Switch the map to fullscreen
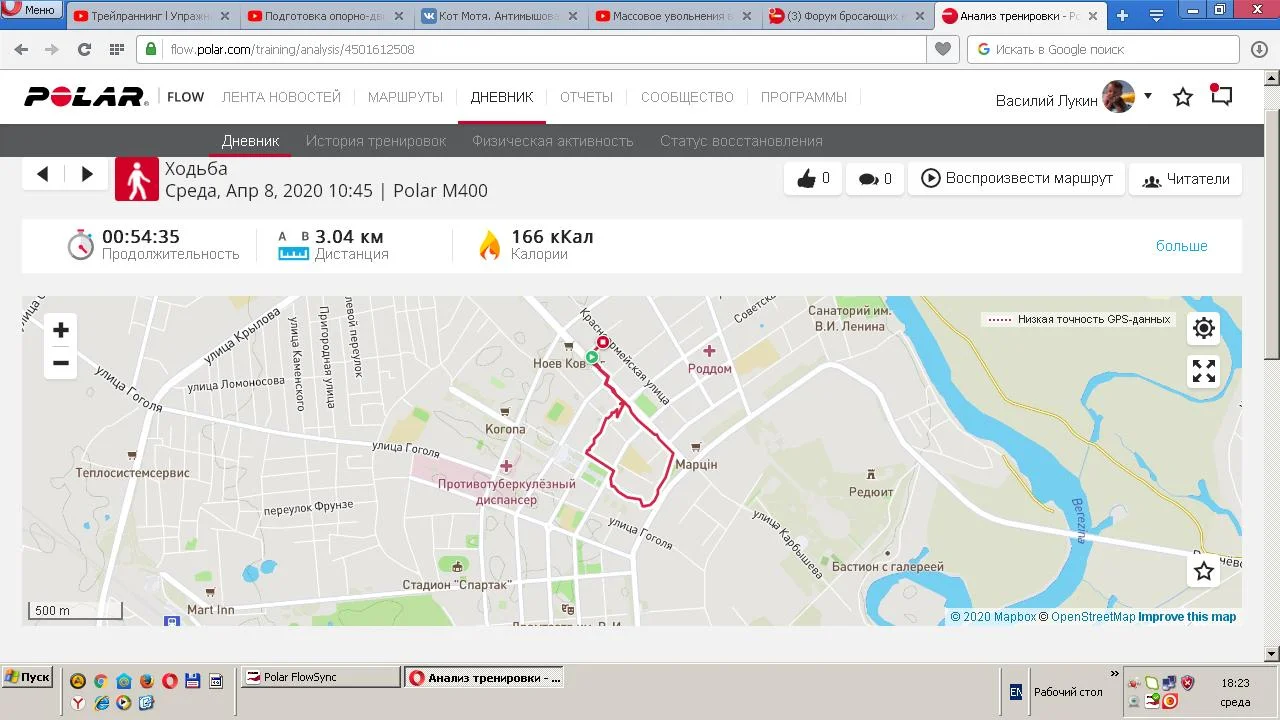This screenshot has height=720, width=1280. pos(1204,371)
